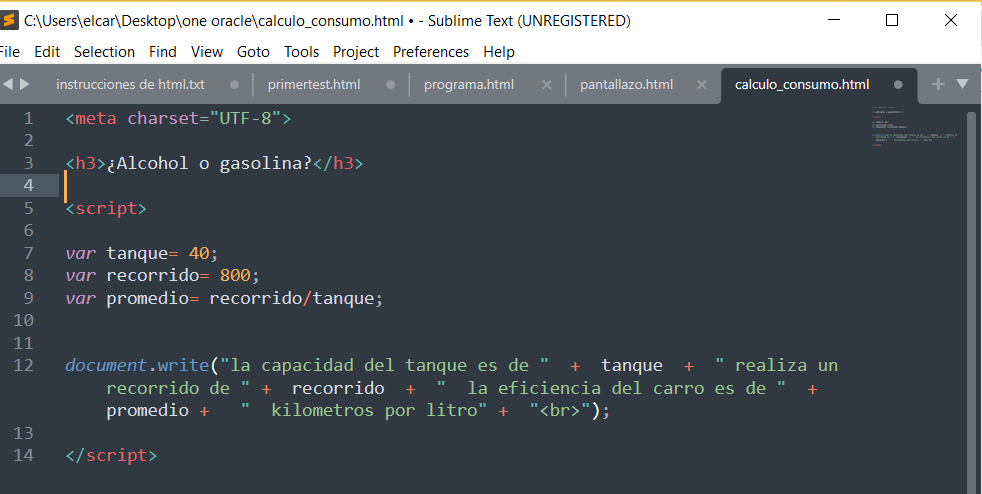Click the minimap code preview
The image size is (982, 494).
[x=914, y=126]
